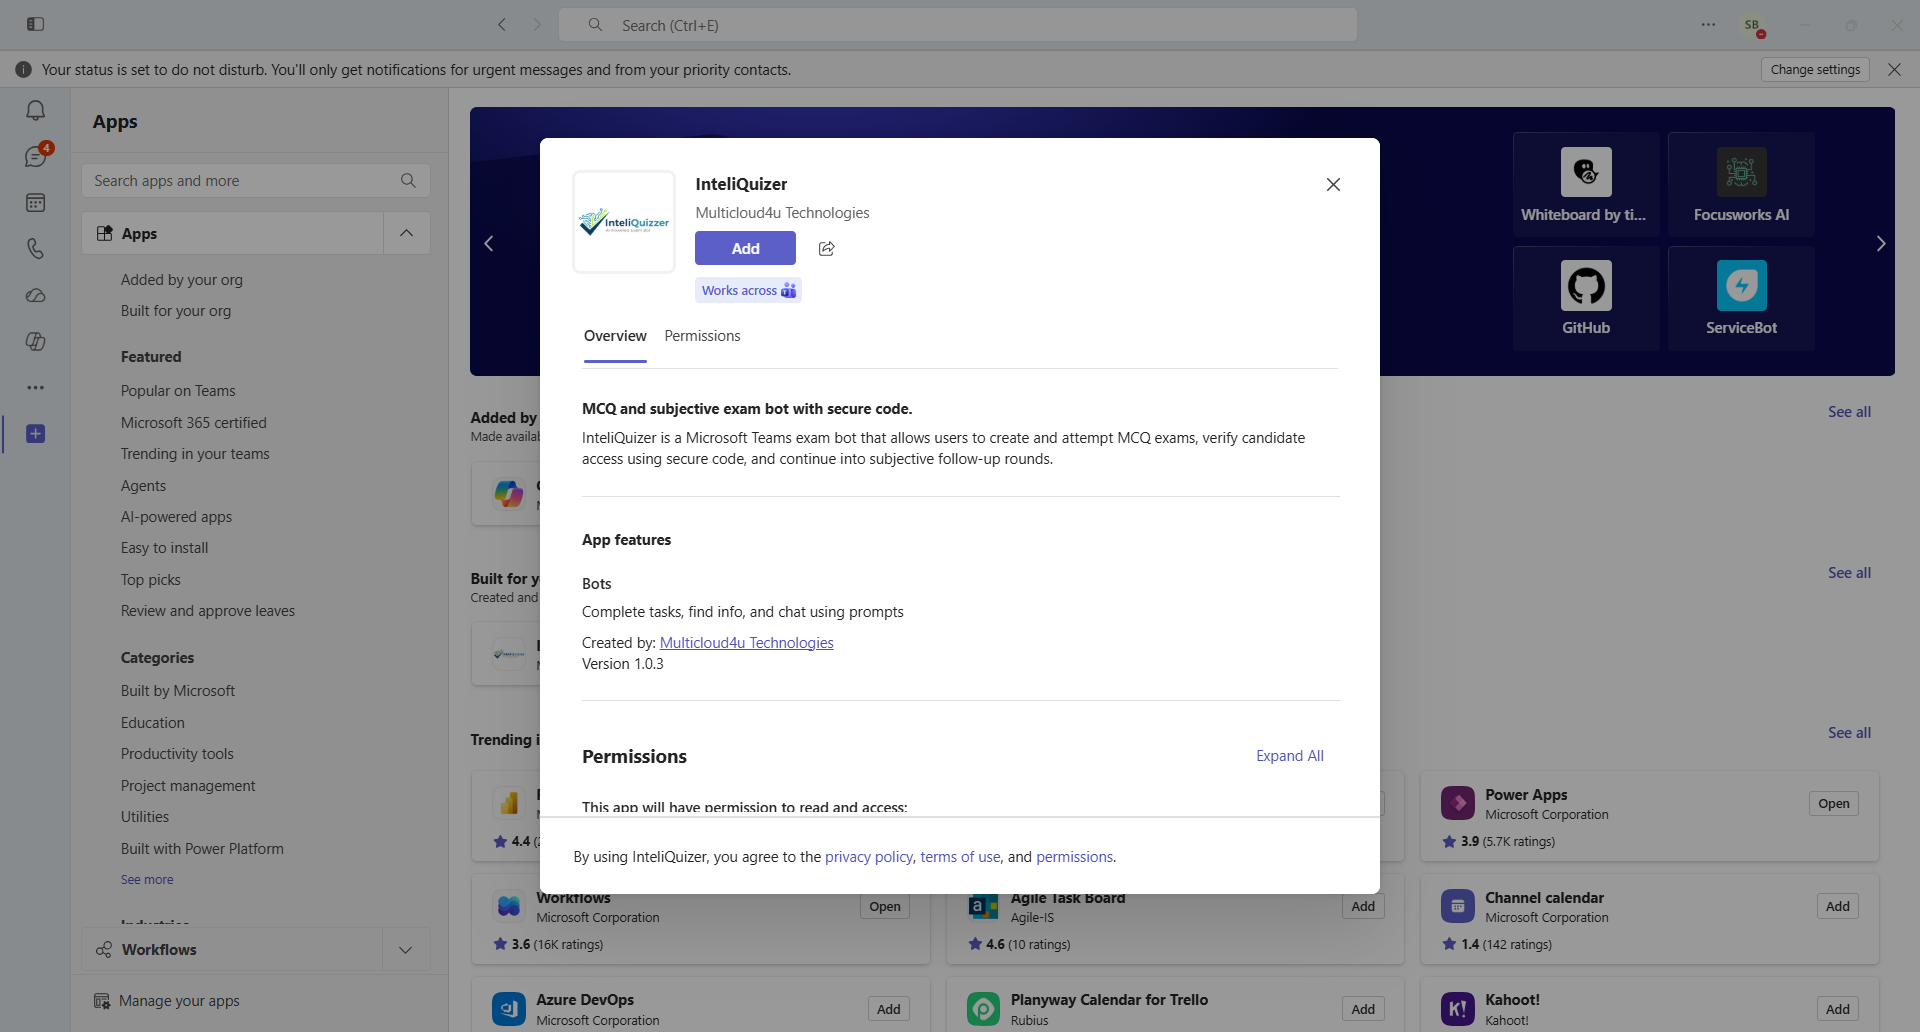
Task: Select Popular on Teams
Action: [178, 391]
